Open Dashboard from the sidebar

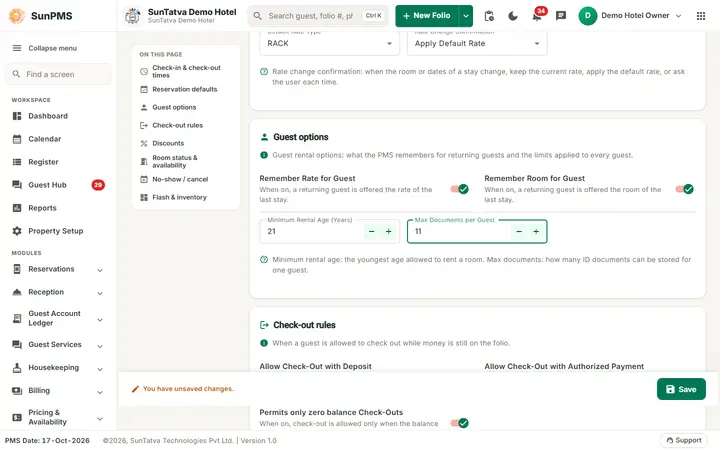coord(58,116)
